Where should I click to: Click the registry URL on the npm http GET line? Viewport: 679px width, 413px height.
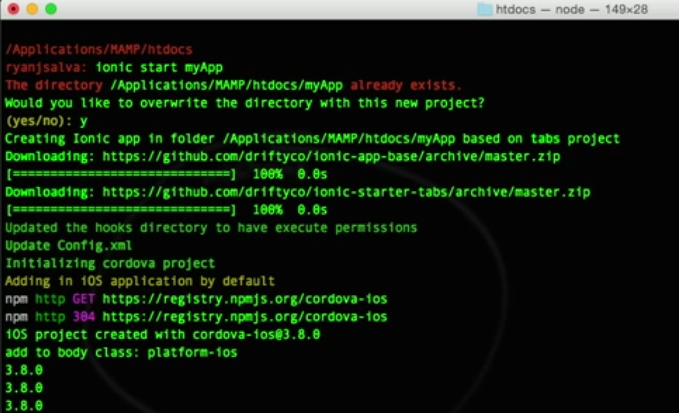click(245, 299)
